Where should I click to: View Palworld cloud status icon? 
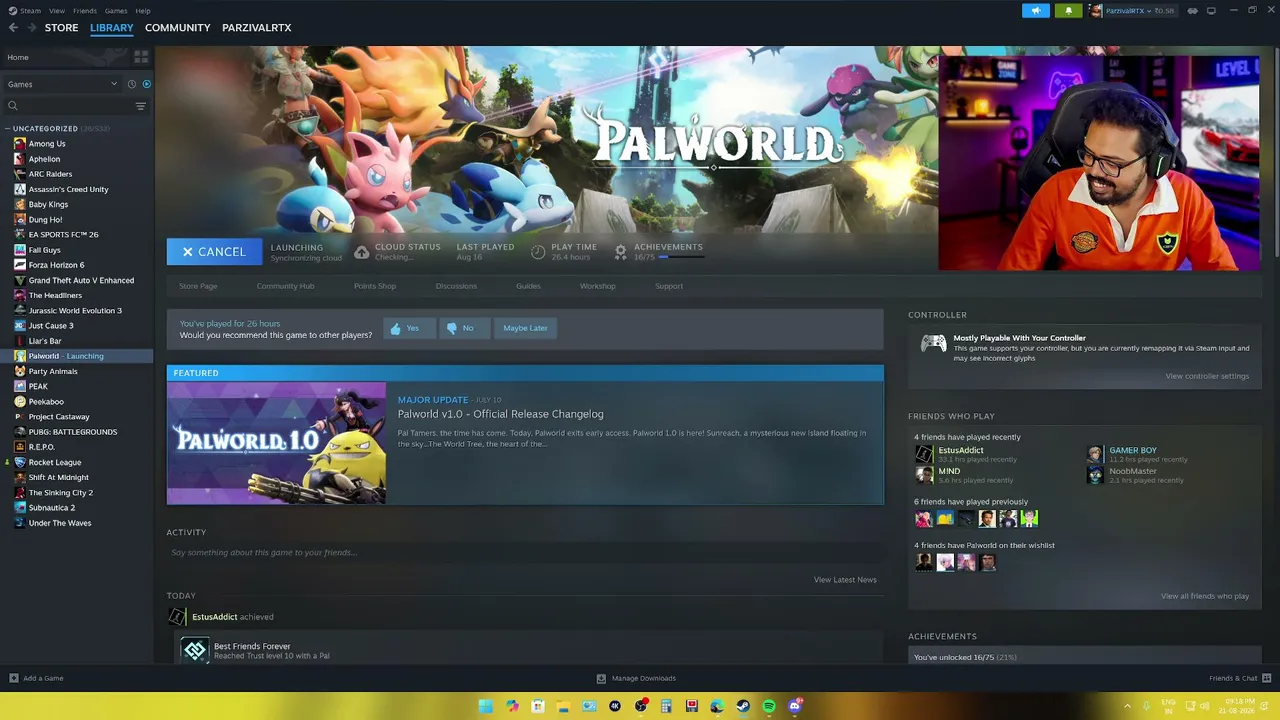[x=361, y=252]
